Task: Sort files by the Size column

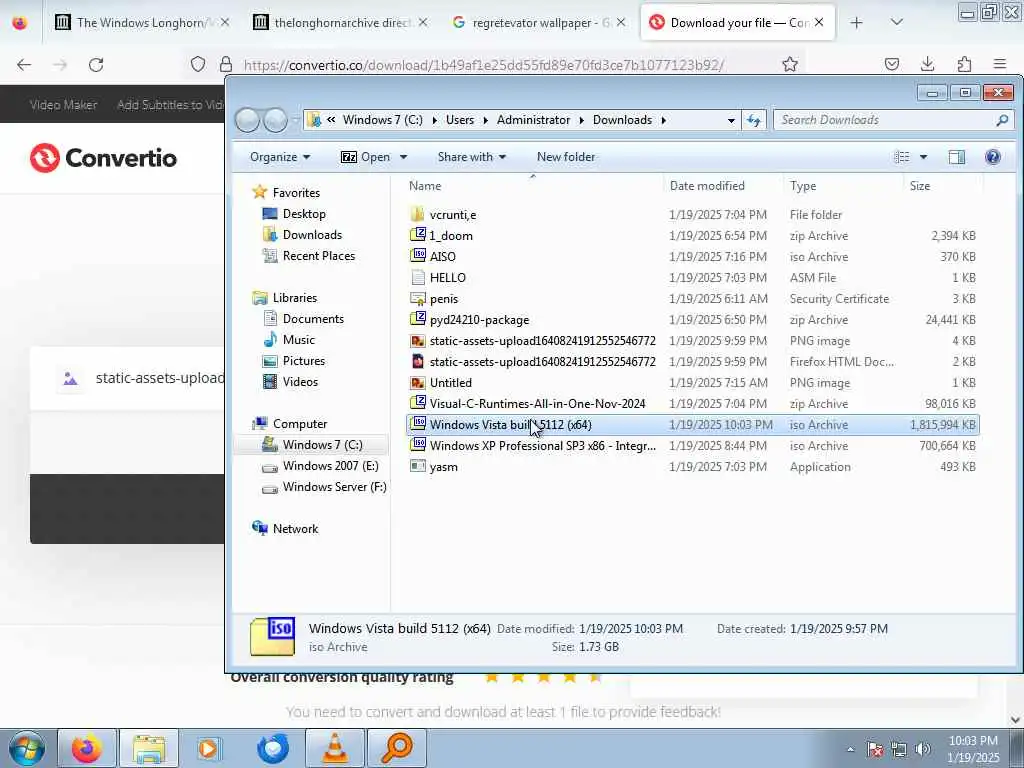Action: [920, 186]
